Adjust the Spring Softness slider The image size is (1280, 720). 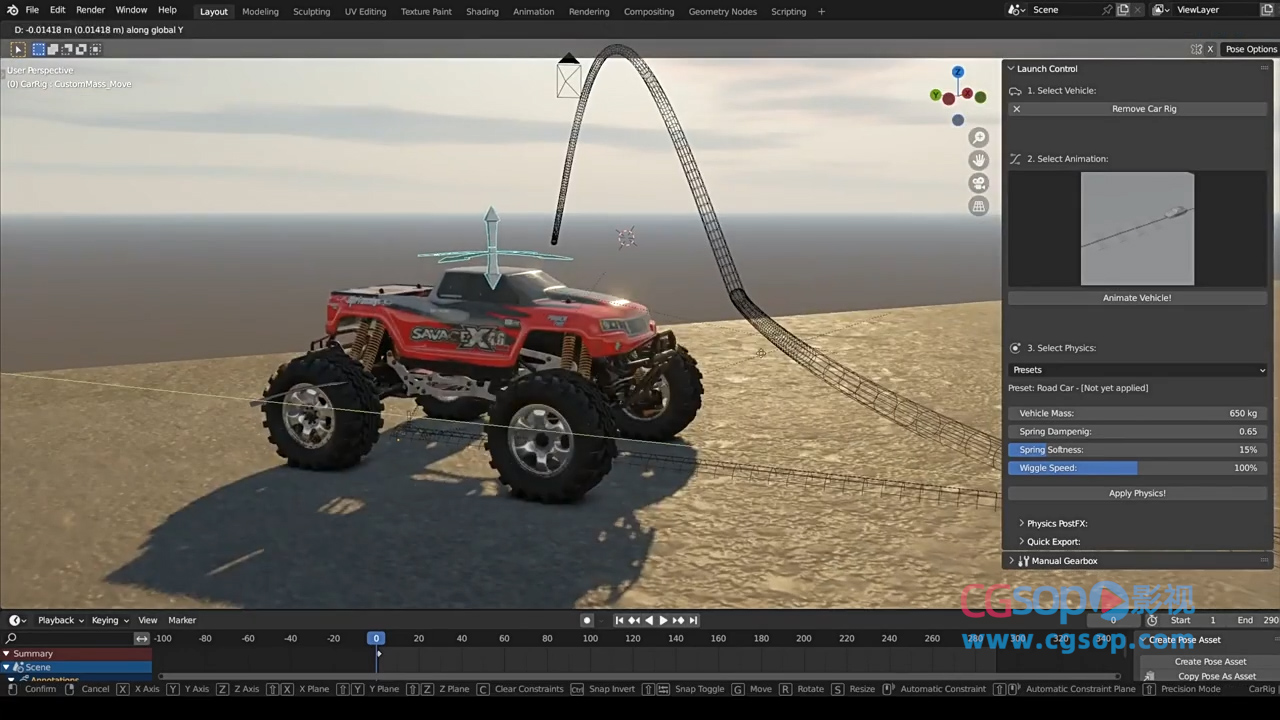[1137, 450]
